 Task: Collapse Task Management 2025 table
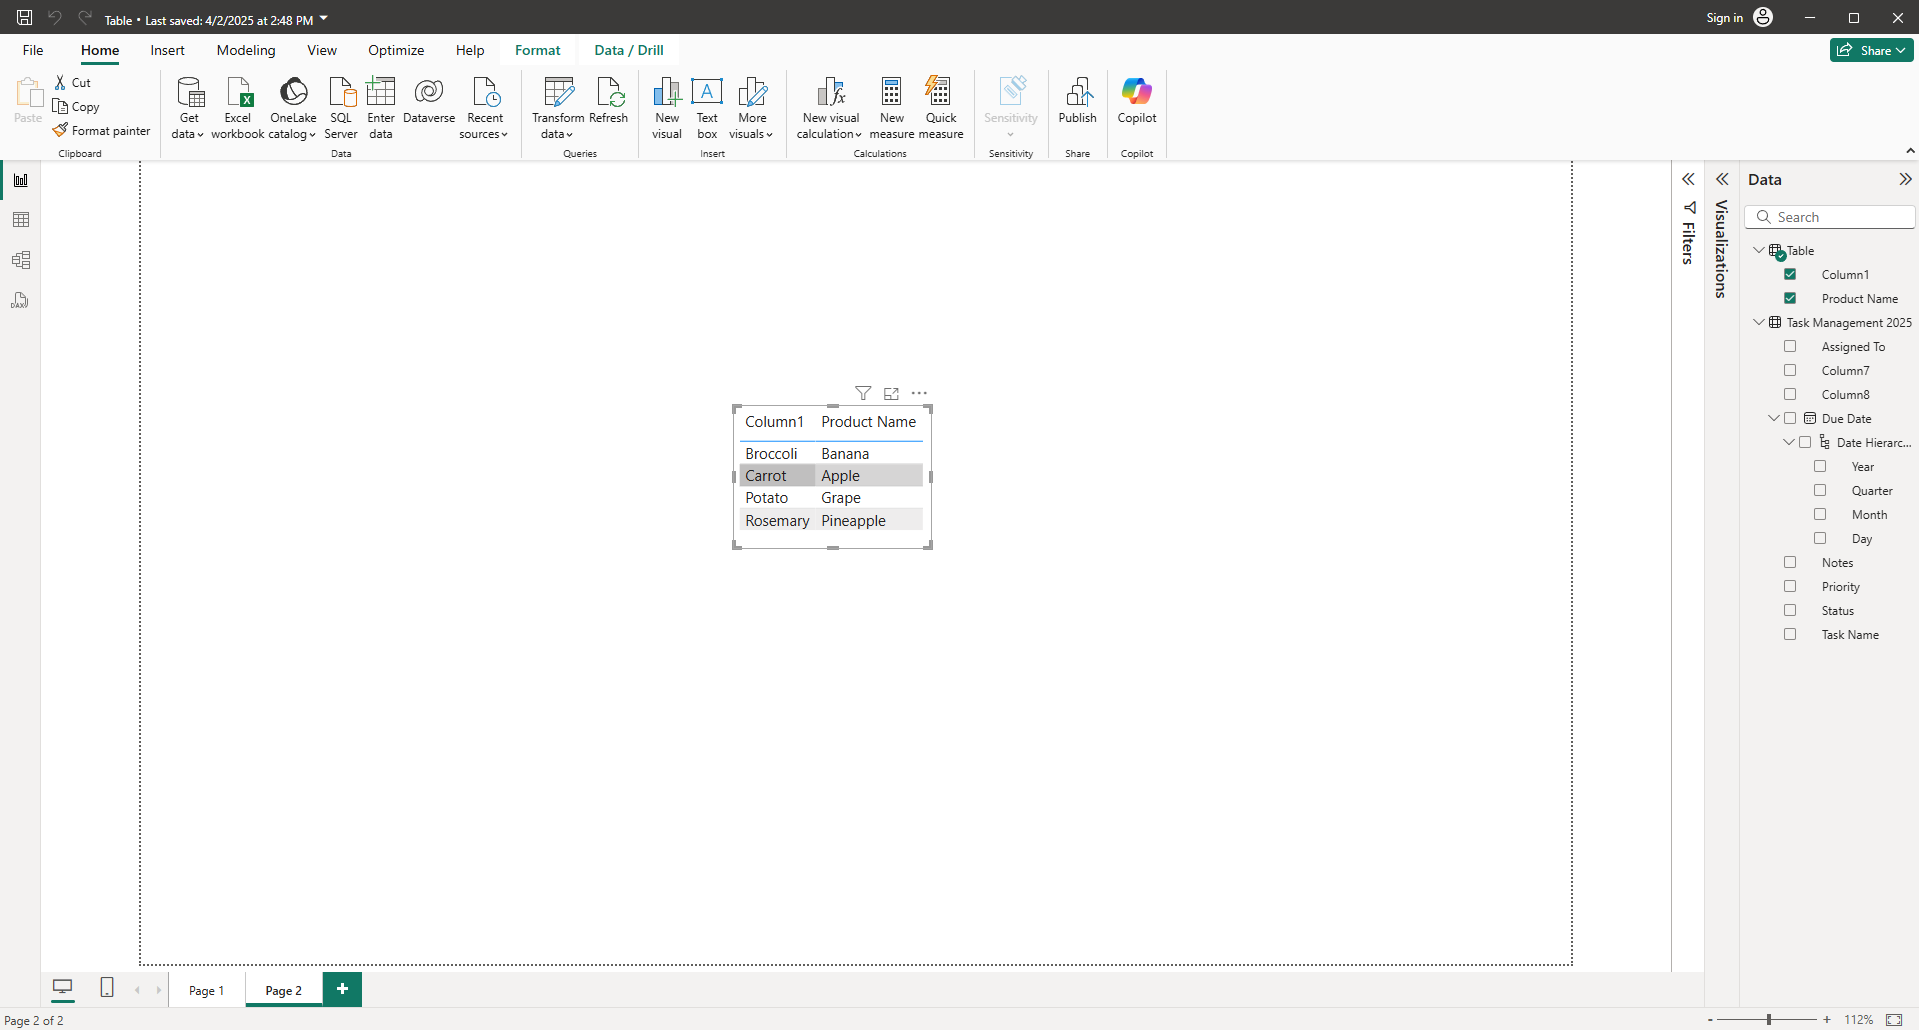1759,322
